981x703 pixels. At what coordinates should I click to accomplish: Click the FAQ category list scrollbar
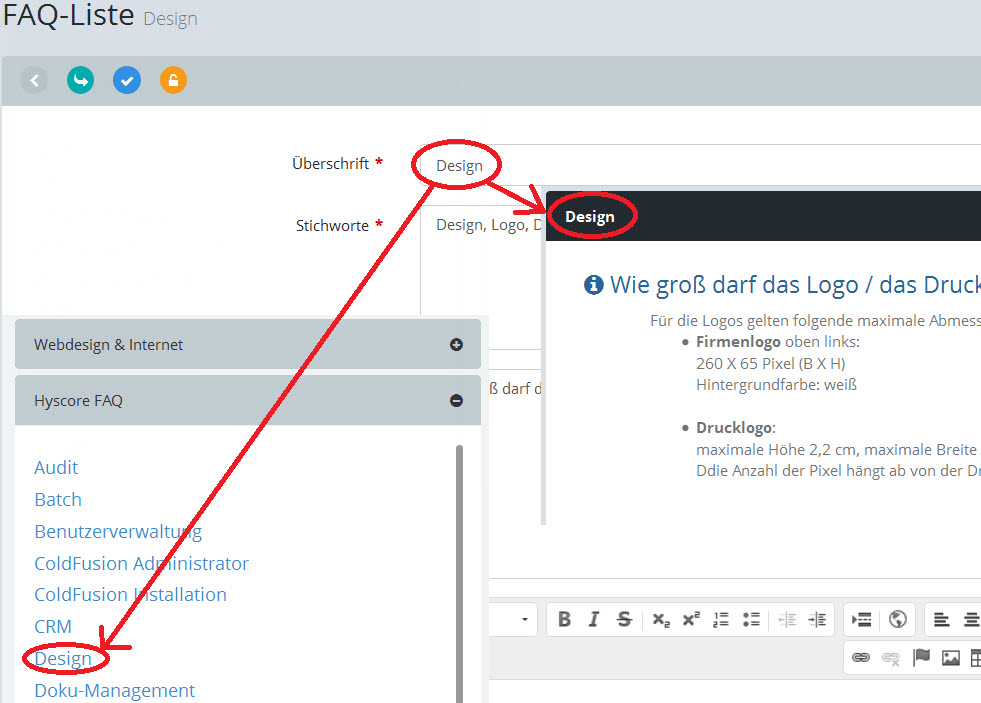(460, 560)
